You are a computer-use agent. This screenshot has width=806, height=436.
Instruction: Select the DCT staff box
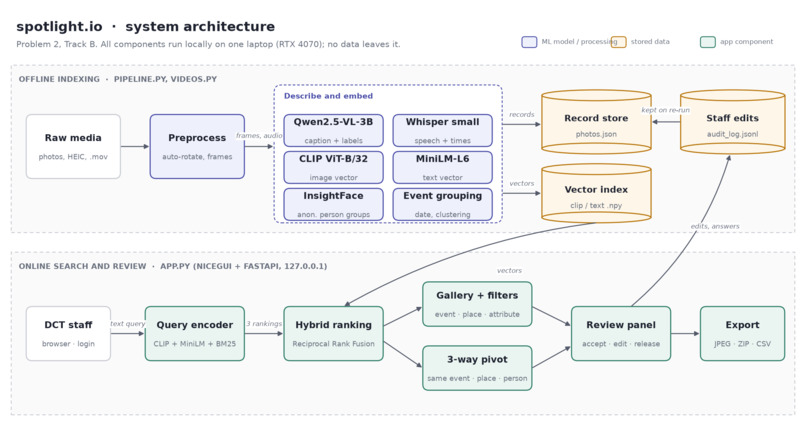(x=68, y=334)
